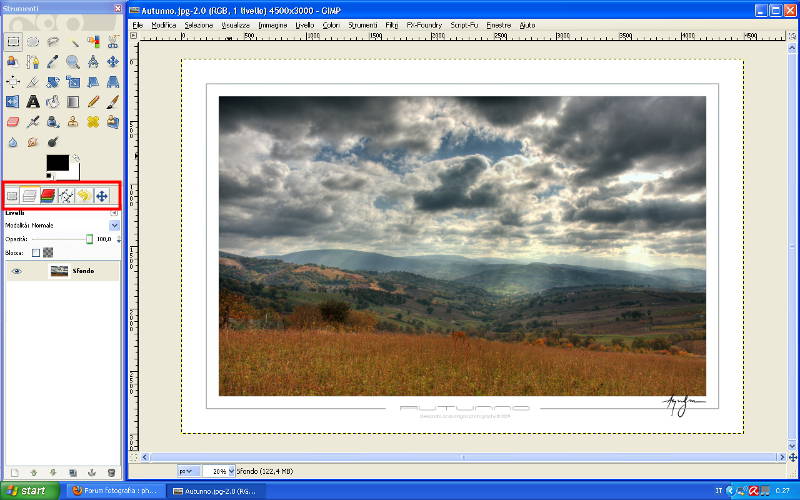800x500 pixels.
Task: Select the Blend gradient tool
Action: [73, 102]
